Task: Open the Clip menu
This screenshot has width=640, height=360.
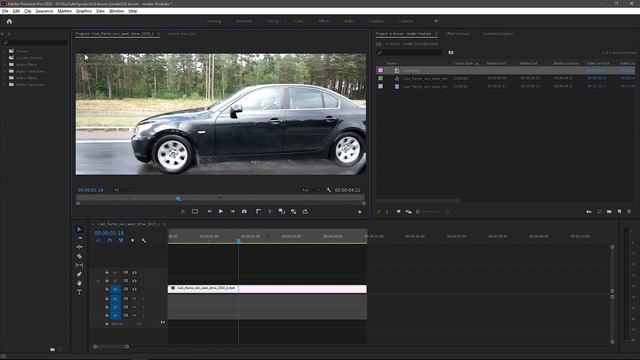Action: point(27,11)
